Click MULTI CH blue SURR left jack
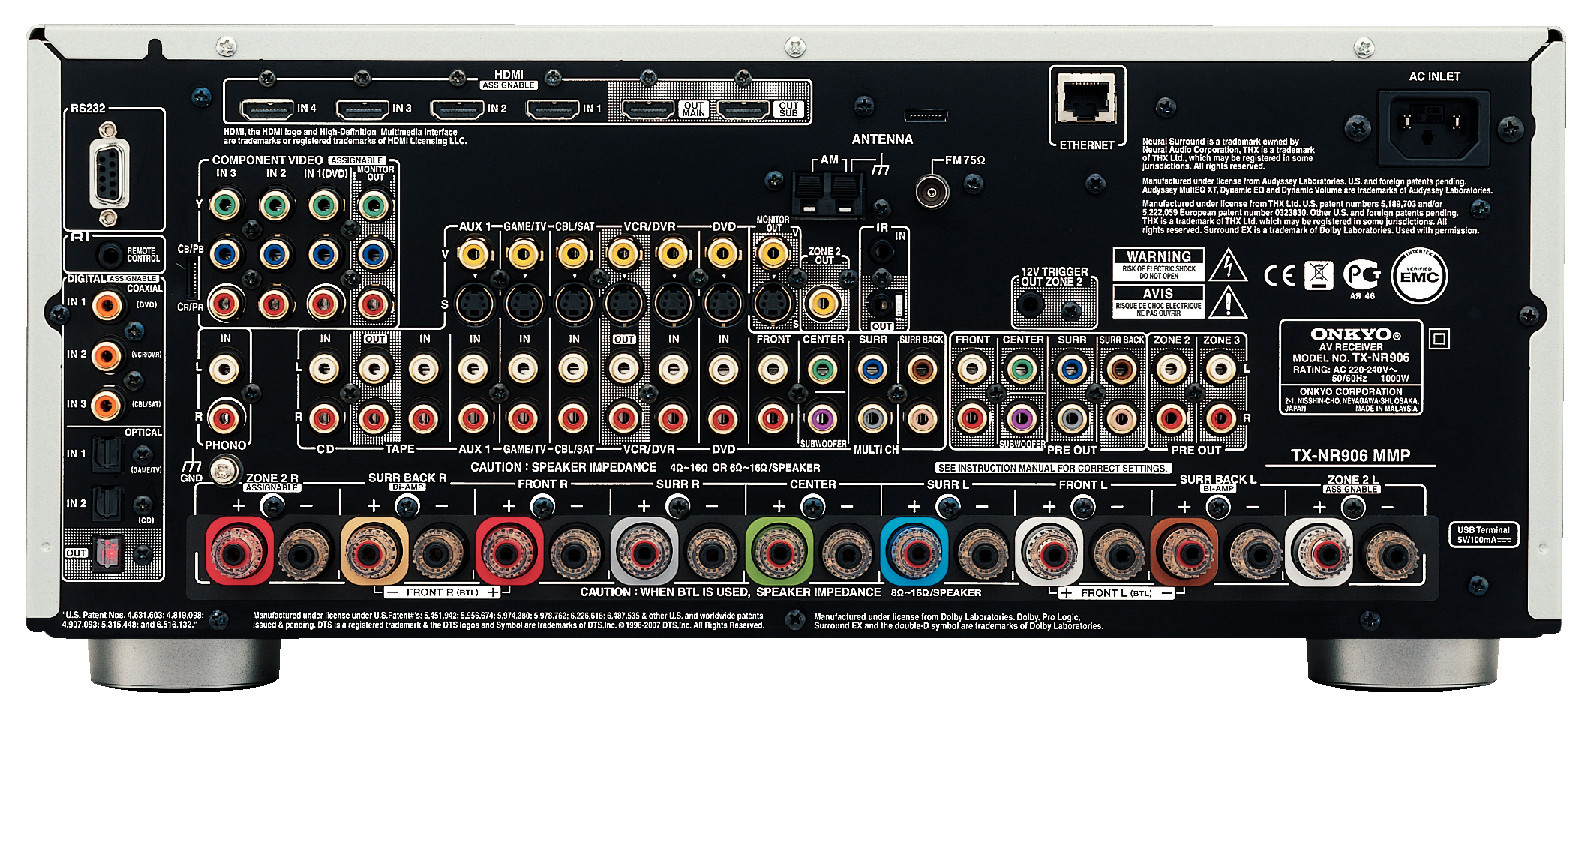 click(x=872, y=371)
